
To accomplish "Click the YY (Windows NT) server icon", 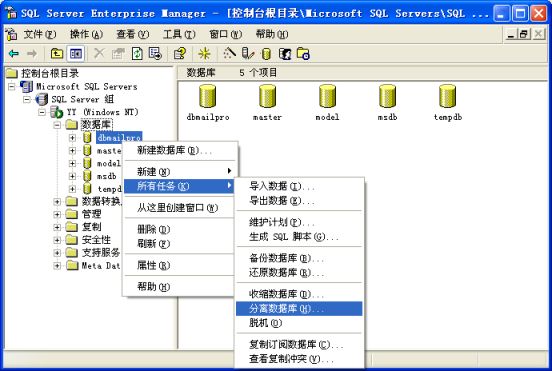I will tap(57, 112).
